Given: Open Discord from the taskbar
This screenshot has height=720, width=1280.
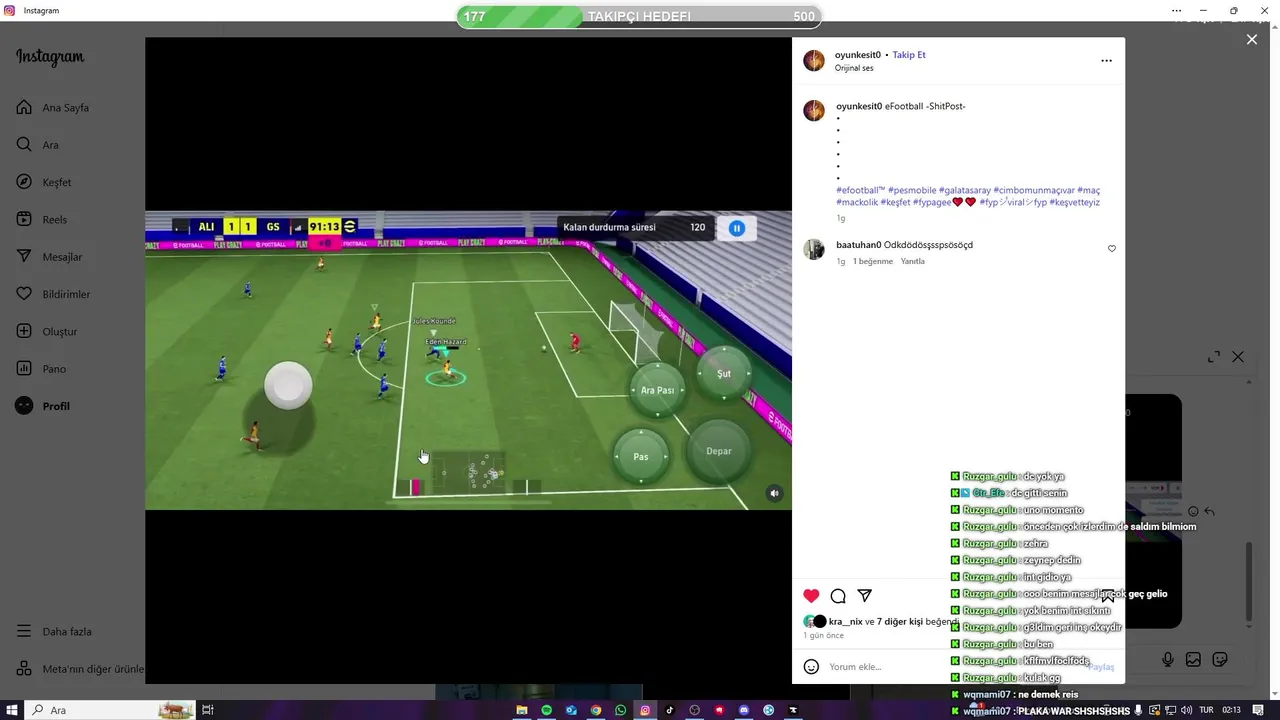Looking at the screenshot, I should point(744,710).
